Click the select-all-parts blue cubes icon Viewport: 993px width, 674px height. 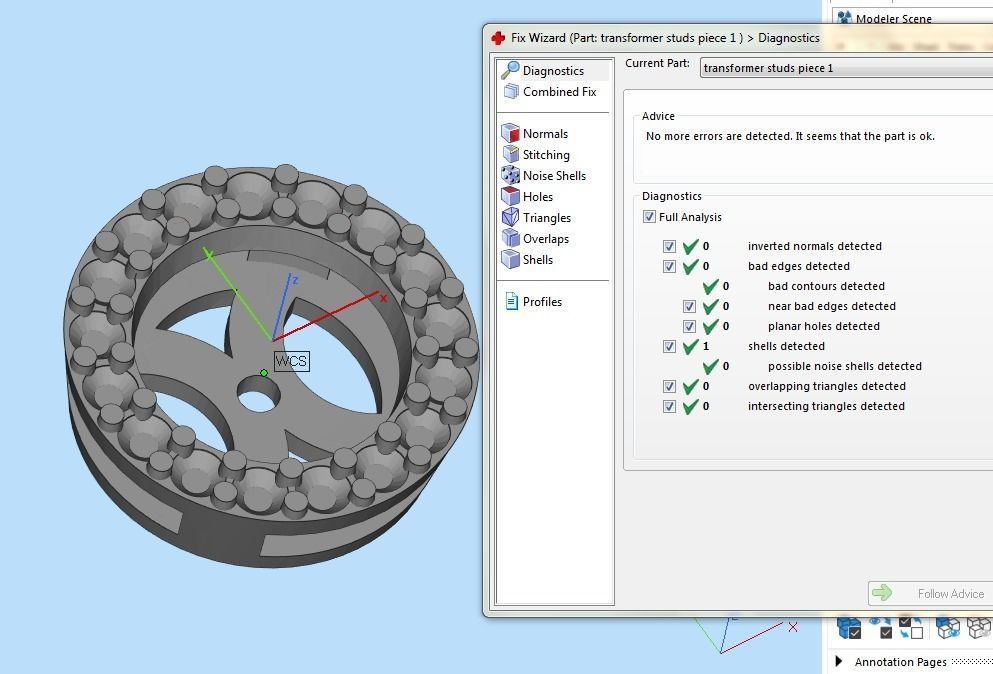tap(849, 627)
